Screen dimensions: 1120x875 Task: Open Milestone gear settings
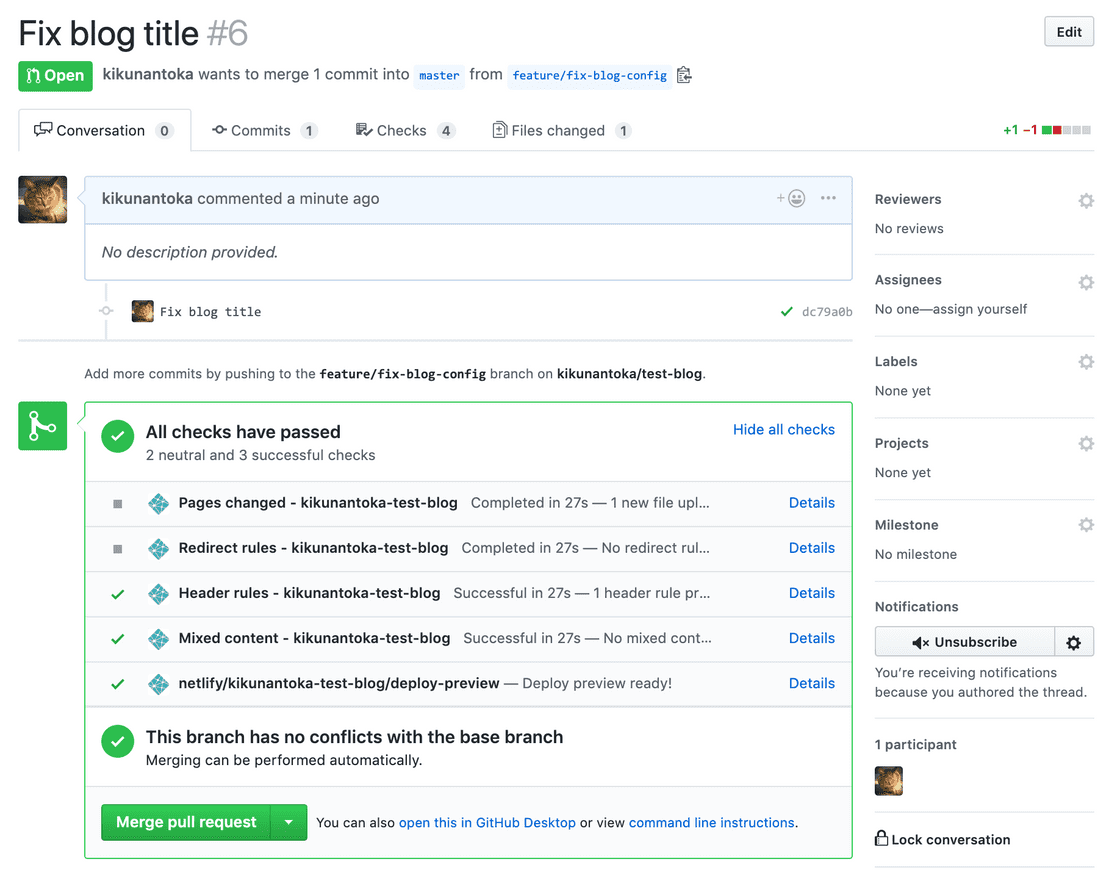[1085, 525]
